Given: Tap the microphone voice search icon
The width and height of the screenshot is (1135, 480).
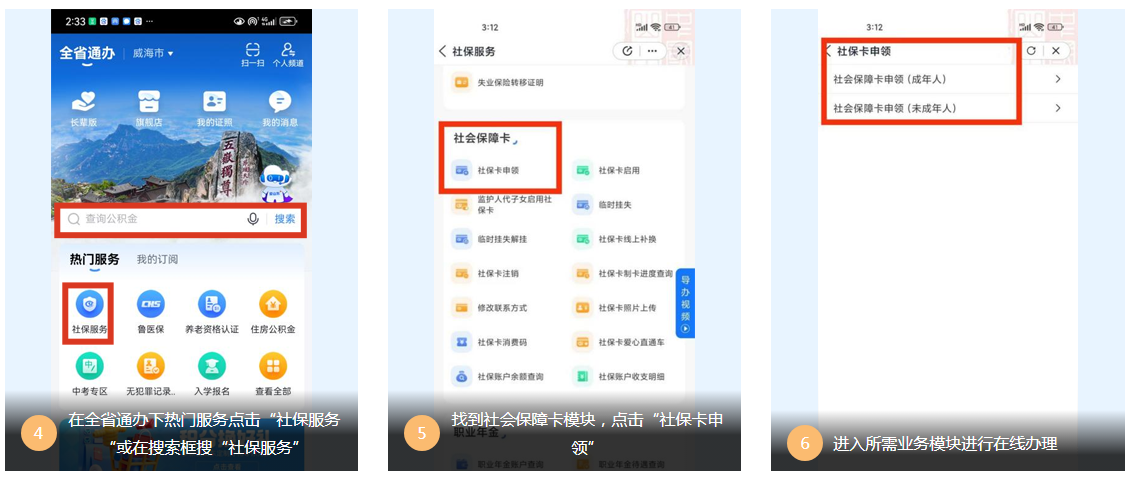Looking at the screenshot, I should click(253, 219).
